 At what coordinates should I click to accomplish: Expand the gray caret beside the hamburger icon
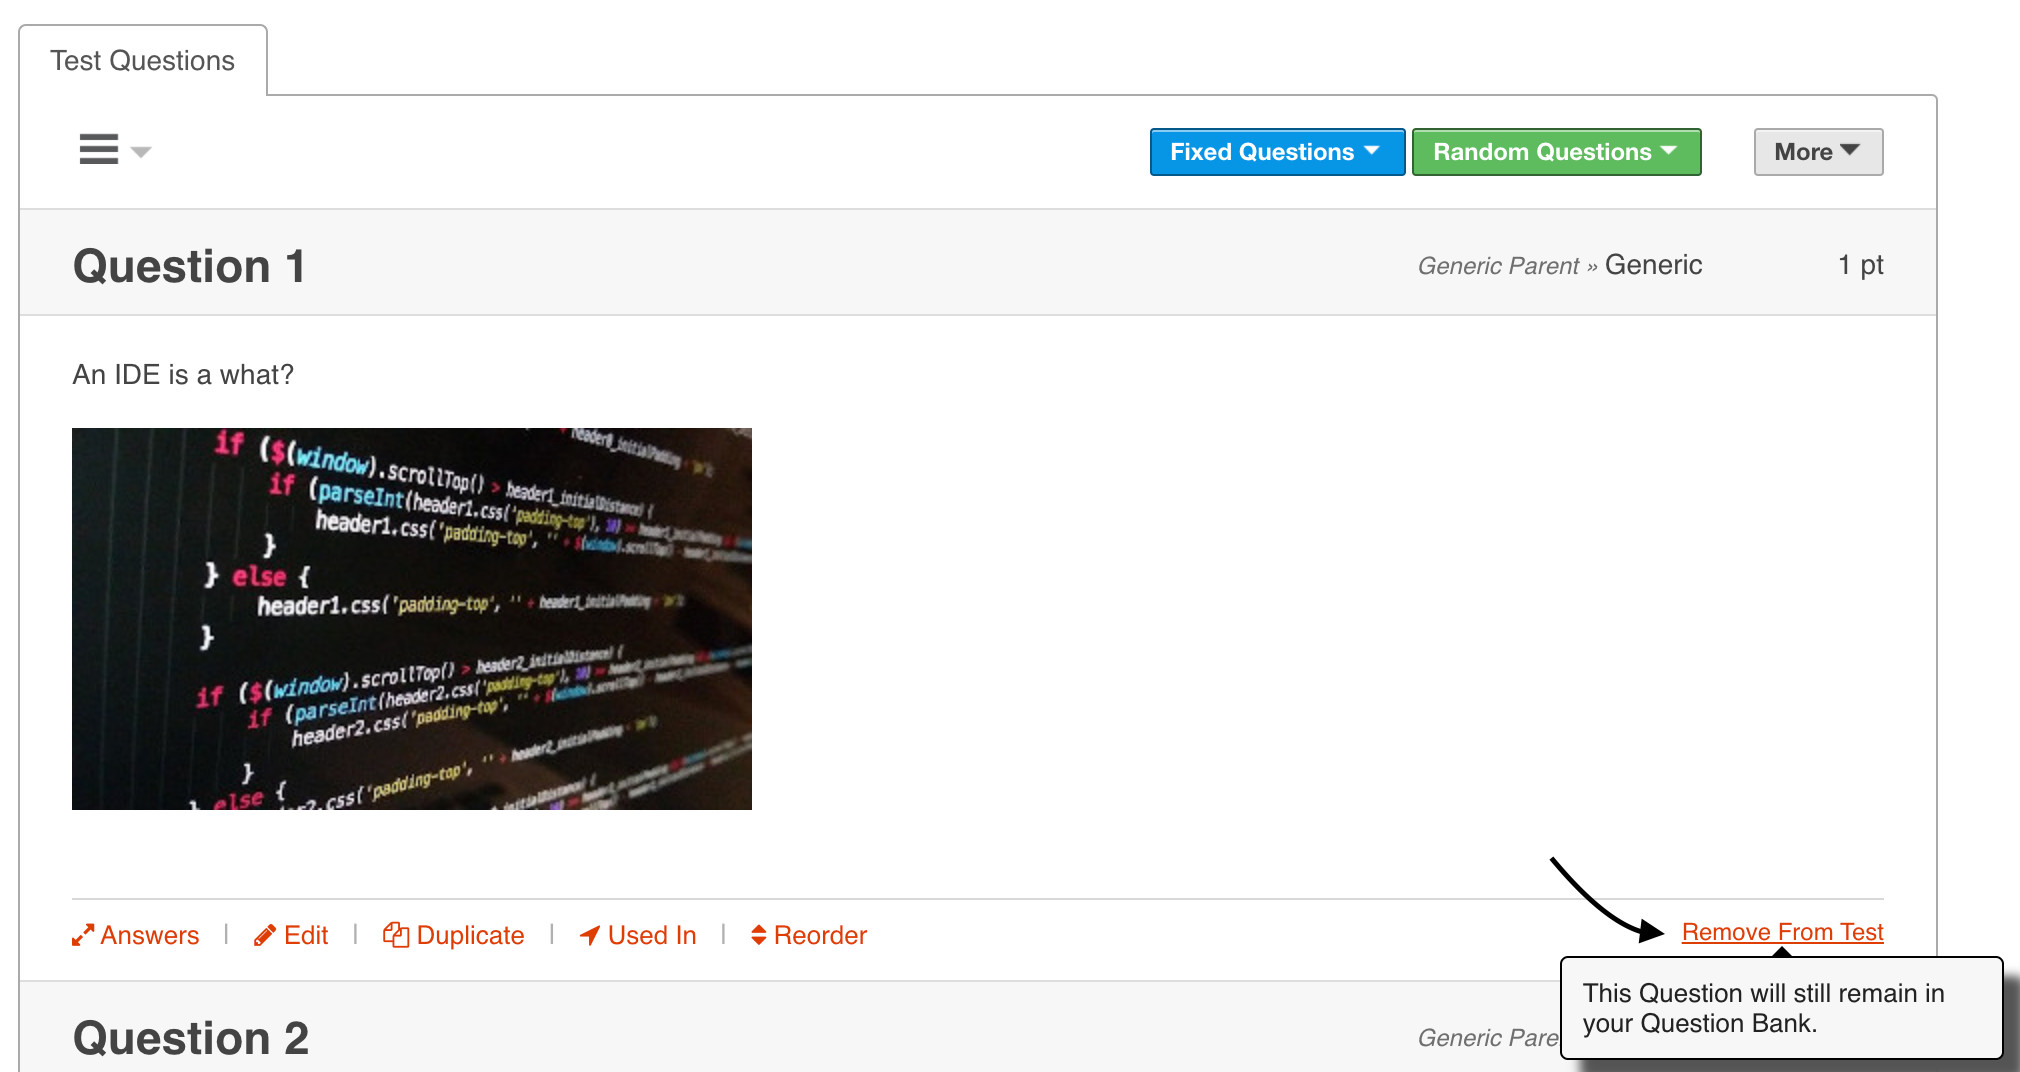pyautogui.click(x=141, y=152)
